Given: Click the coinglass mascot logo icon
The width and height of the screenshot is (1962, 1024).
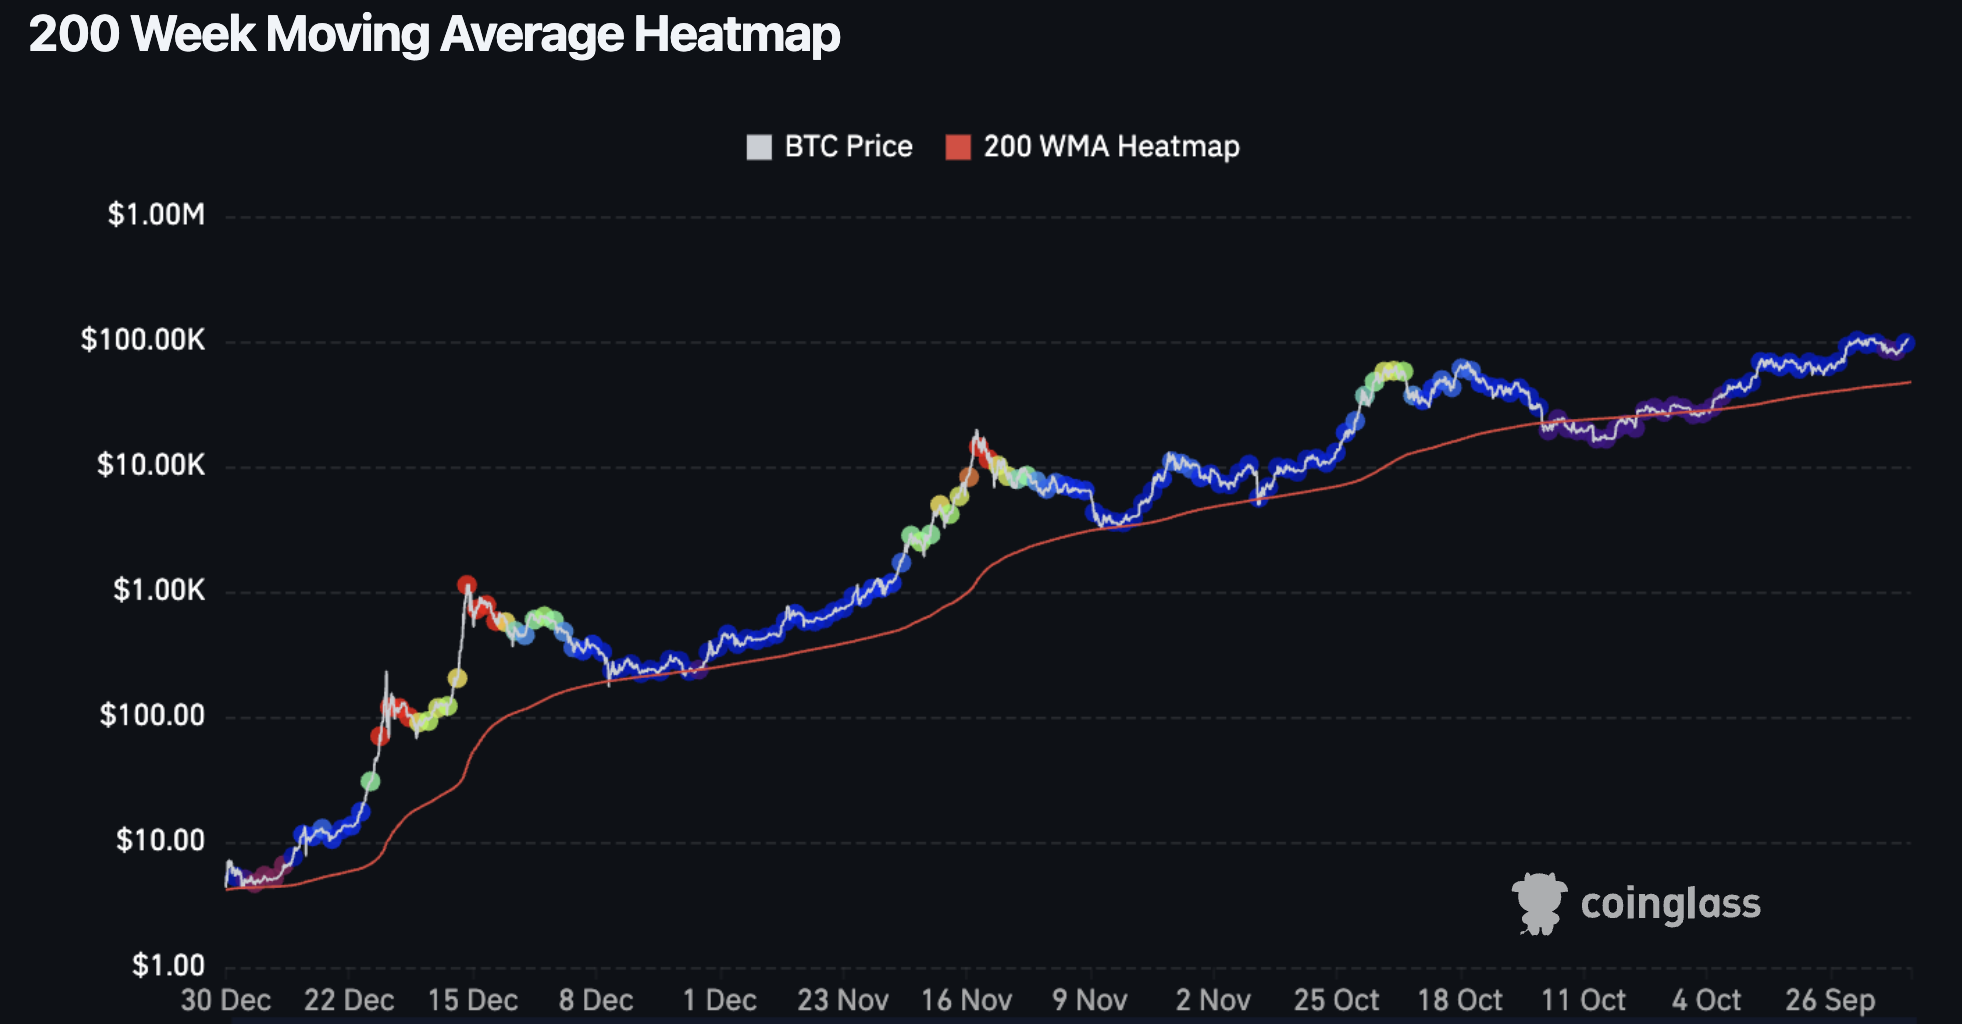Looking at the screenshot, I should click(x=1539, y=903).
